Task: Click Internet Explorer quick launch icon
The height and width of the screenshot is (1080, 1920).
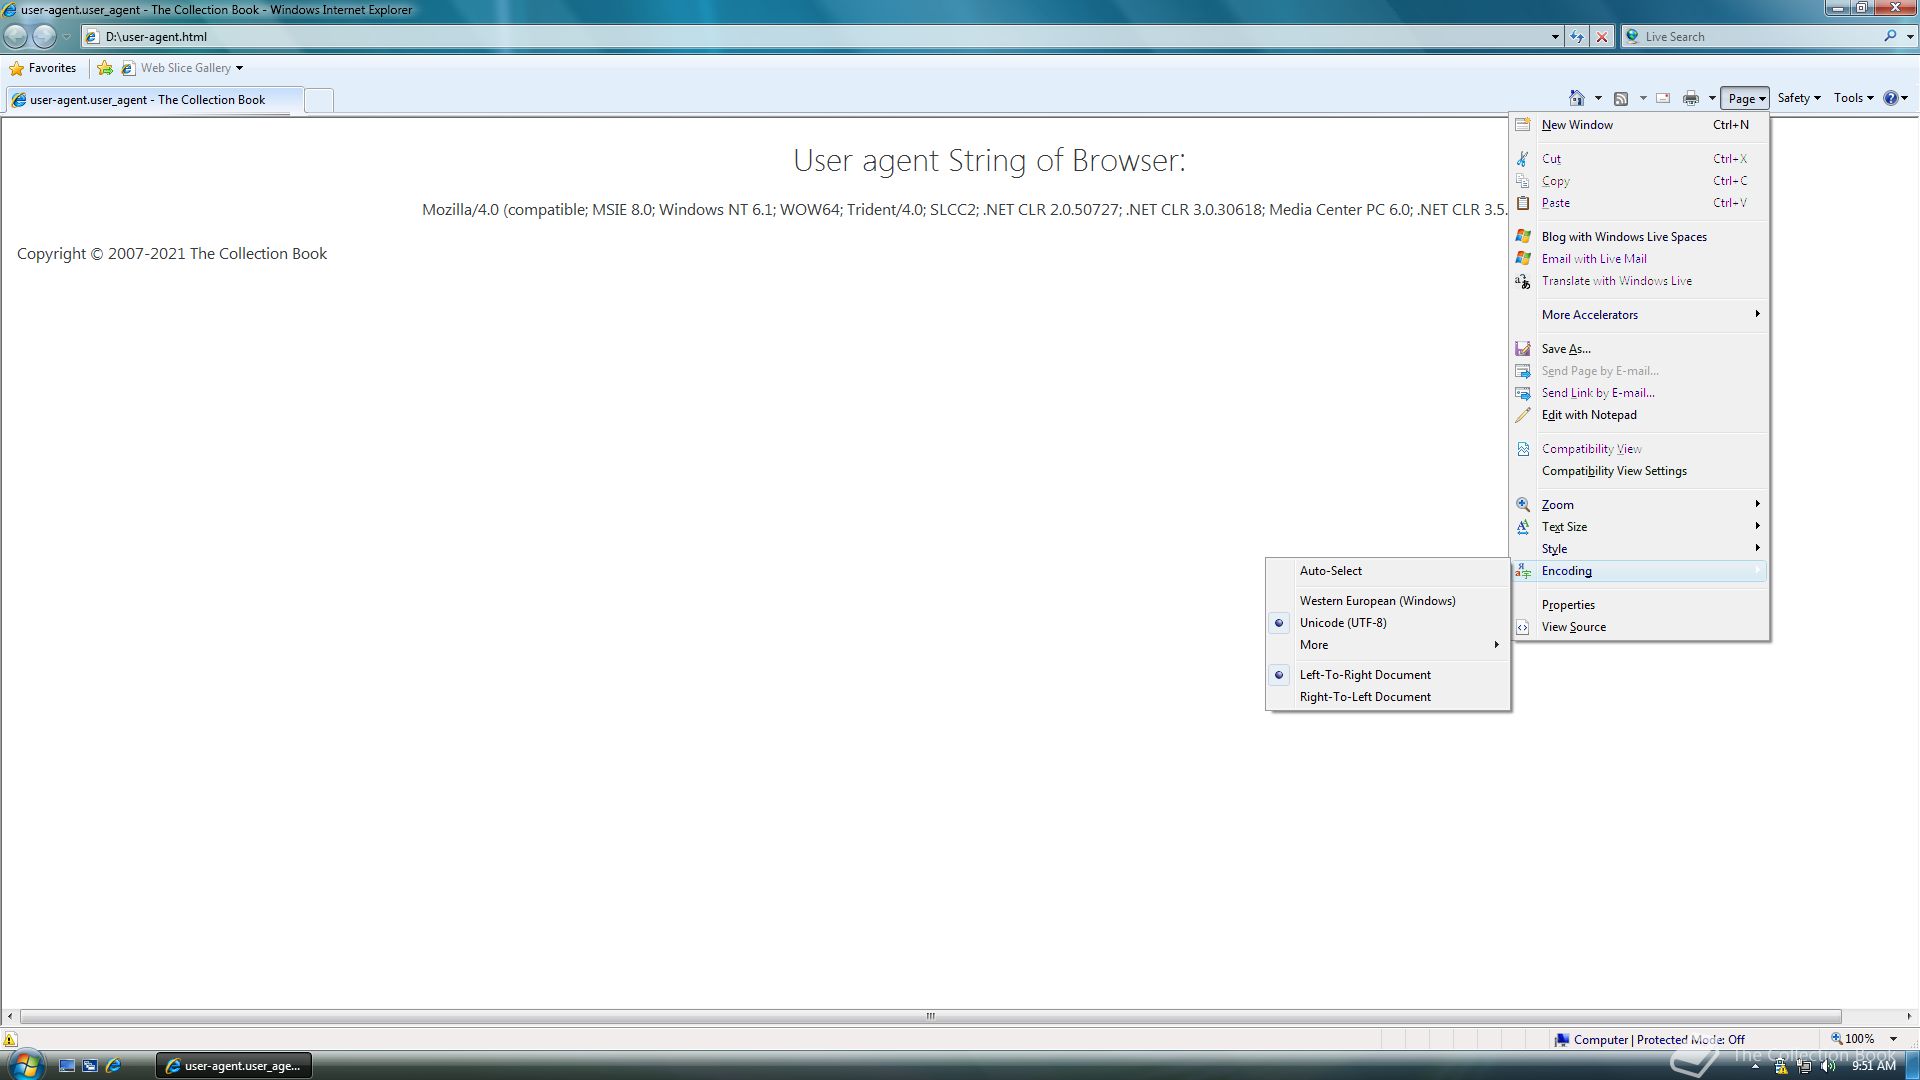Action: pyautogui.click(x=113, y=1066)
